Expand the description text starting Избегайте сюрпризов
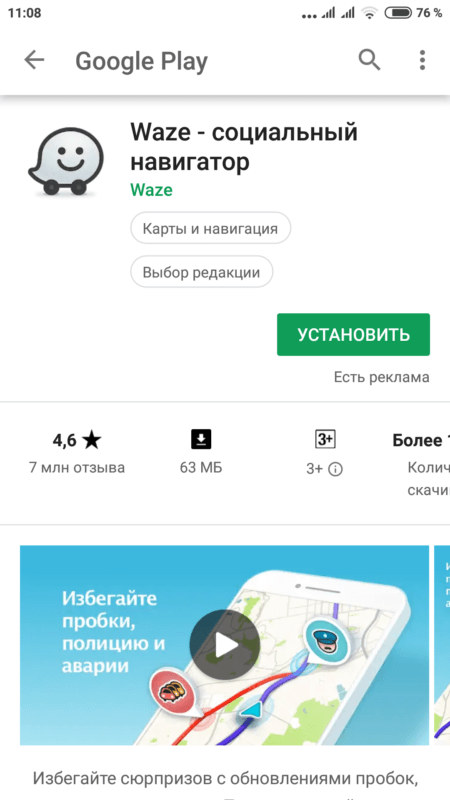The height and width of the screenshot is (800, 450). (225, 779)
